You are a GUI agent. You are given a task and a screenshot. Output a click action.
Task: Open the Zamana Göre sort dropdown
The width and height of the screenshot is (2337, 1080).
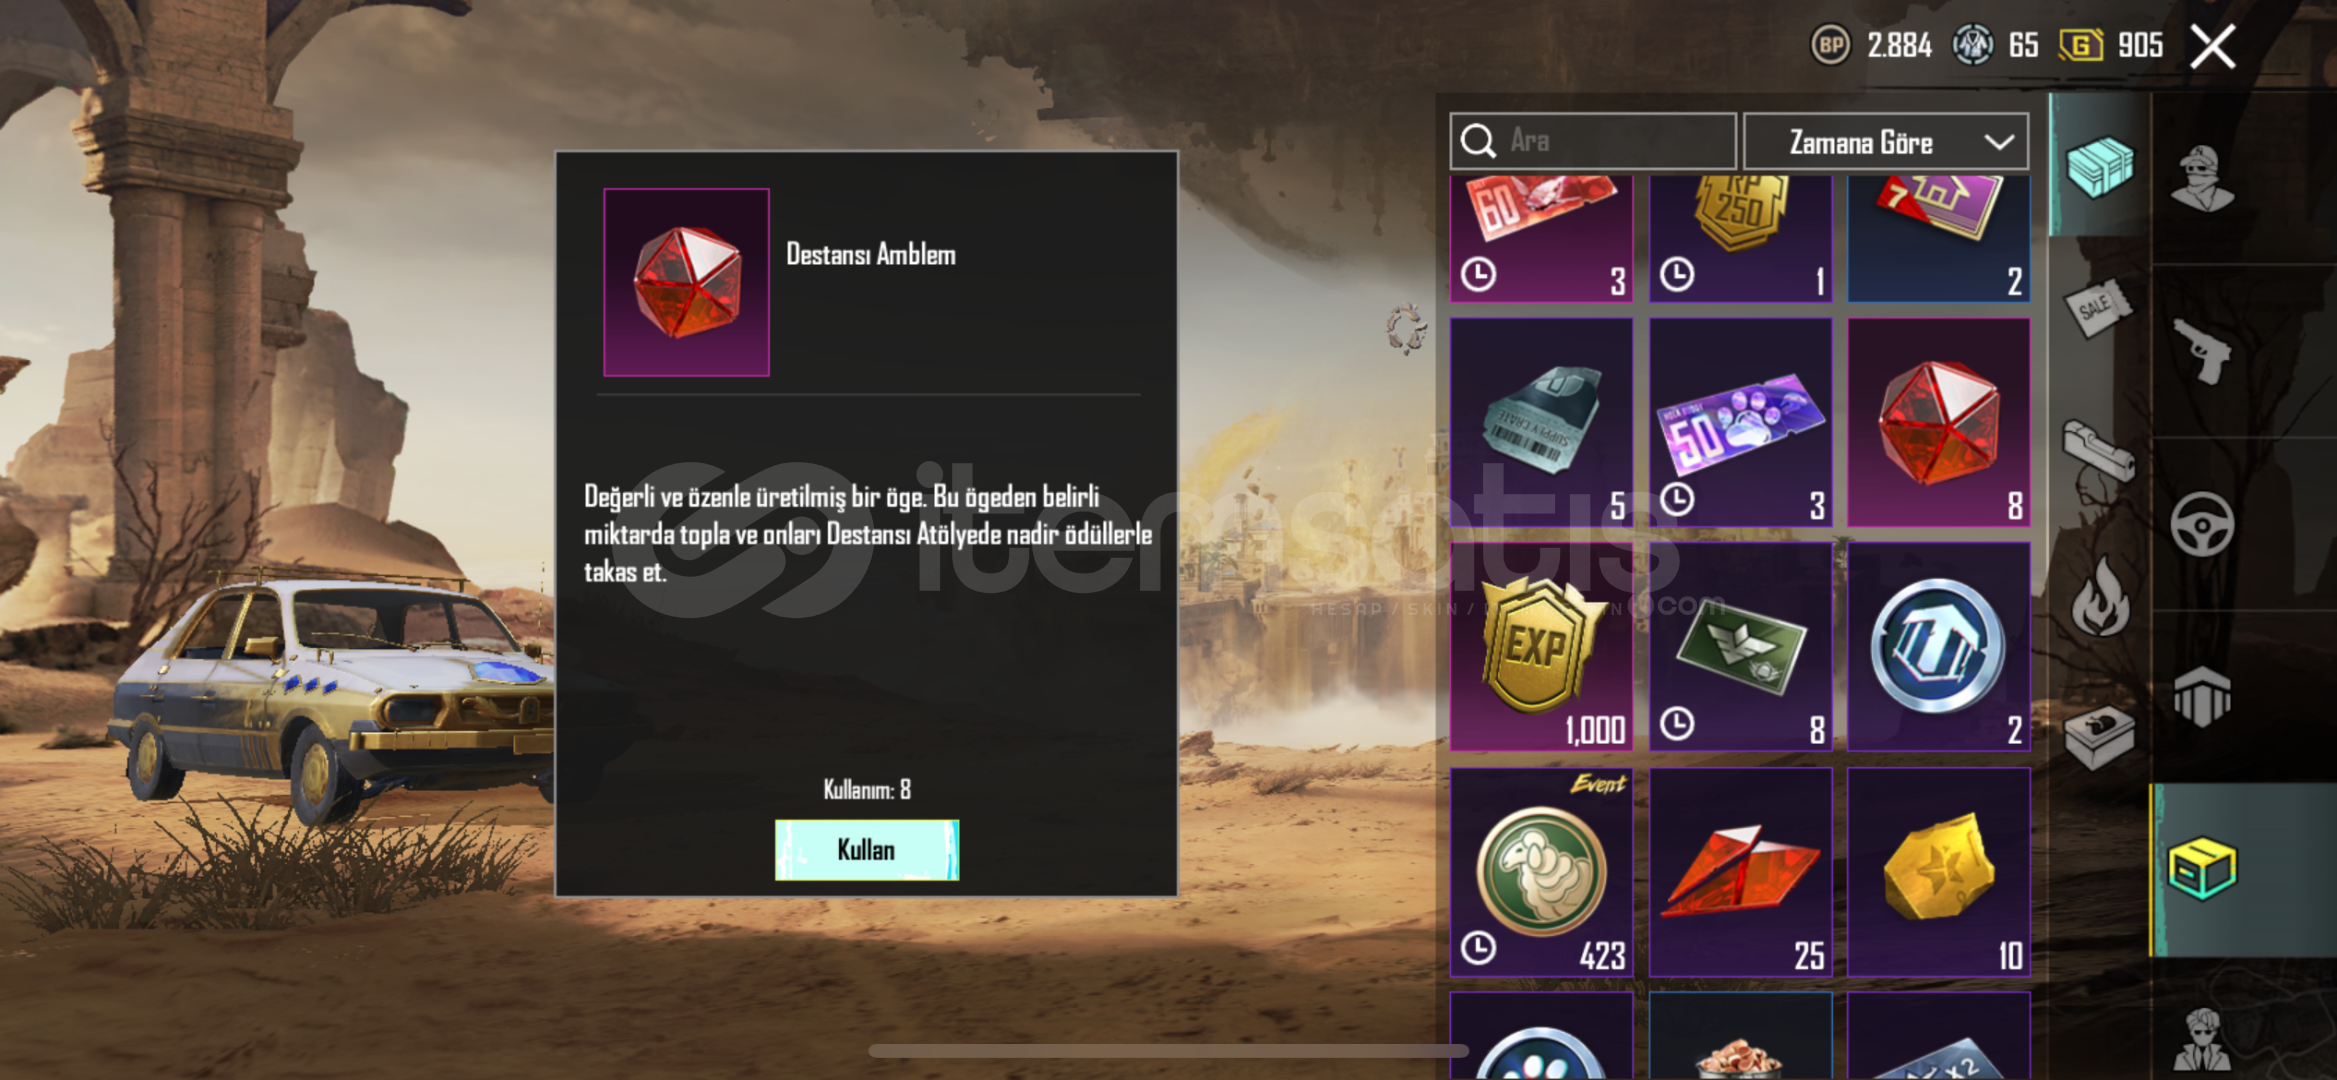pos(1886,142)
